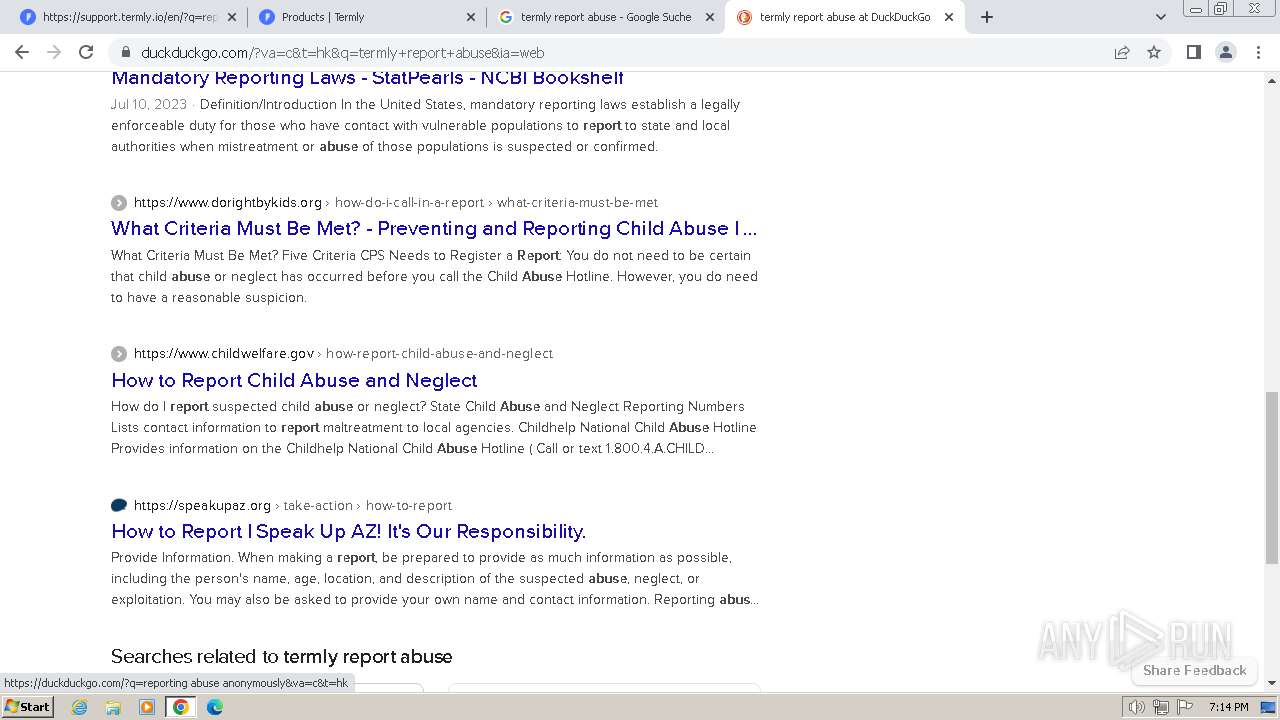The height and width of the screenshot is (720, 1280).
Task: Click the 'how-report-child-abuse-and-neglect' breadcrumb
Action: (x=439, y=353)
